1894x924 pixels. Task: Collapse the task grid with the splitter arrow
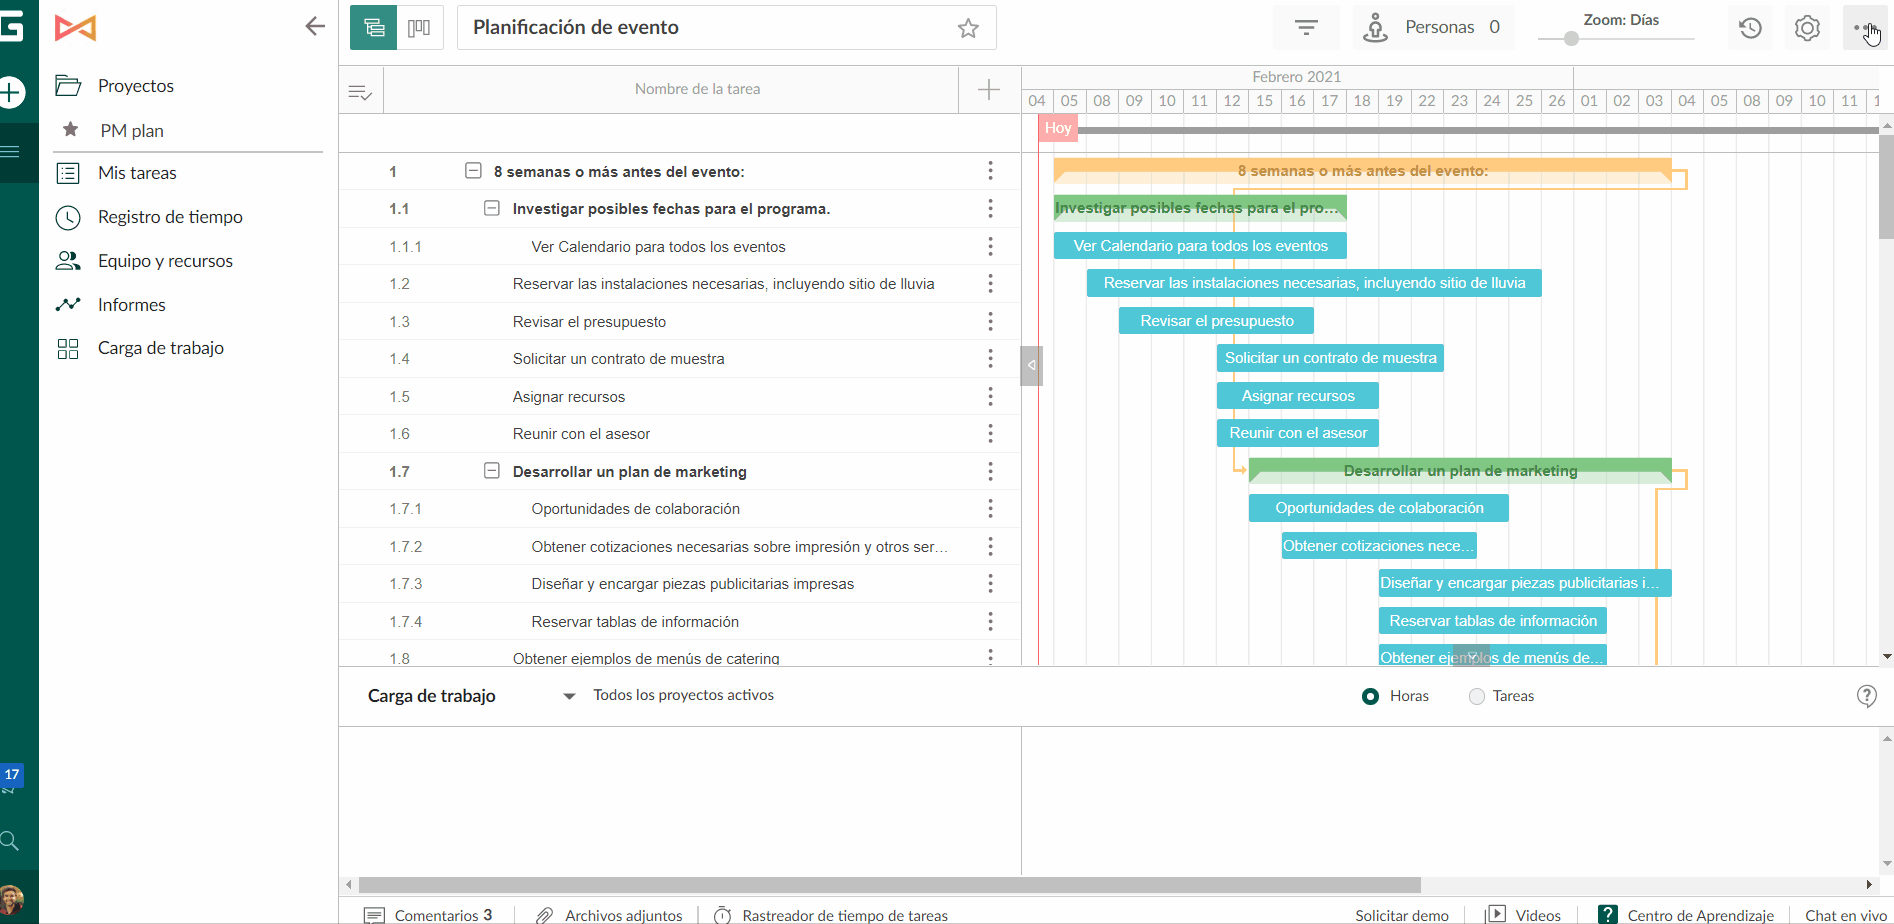tap(1031, 365)
